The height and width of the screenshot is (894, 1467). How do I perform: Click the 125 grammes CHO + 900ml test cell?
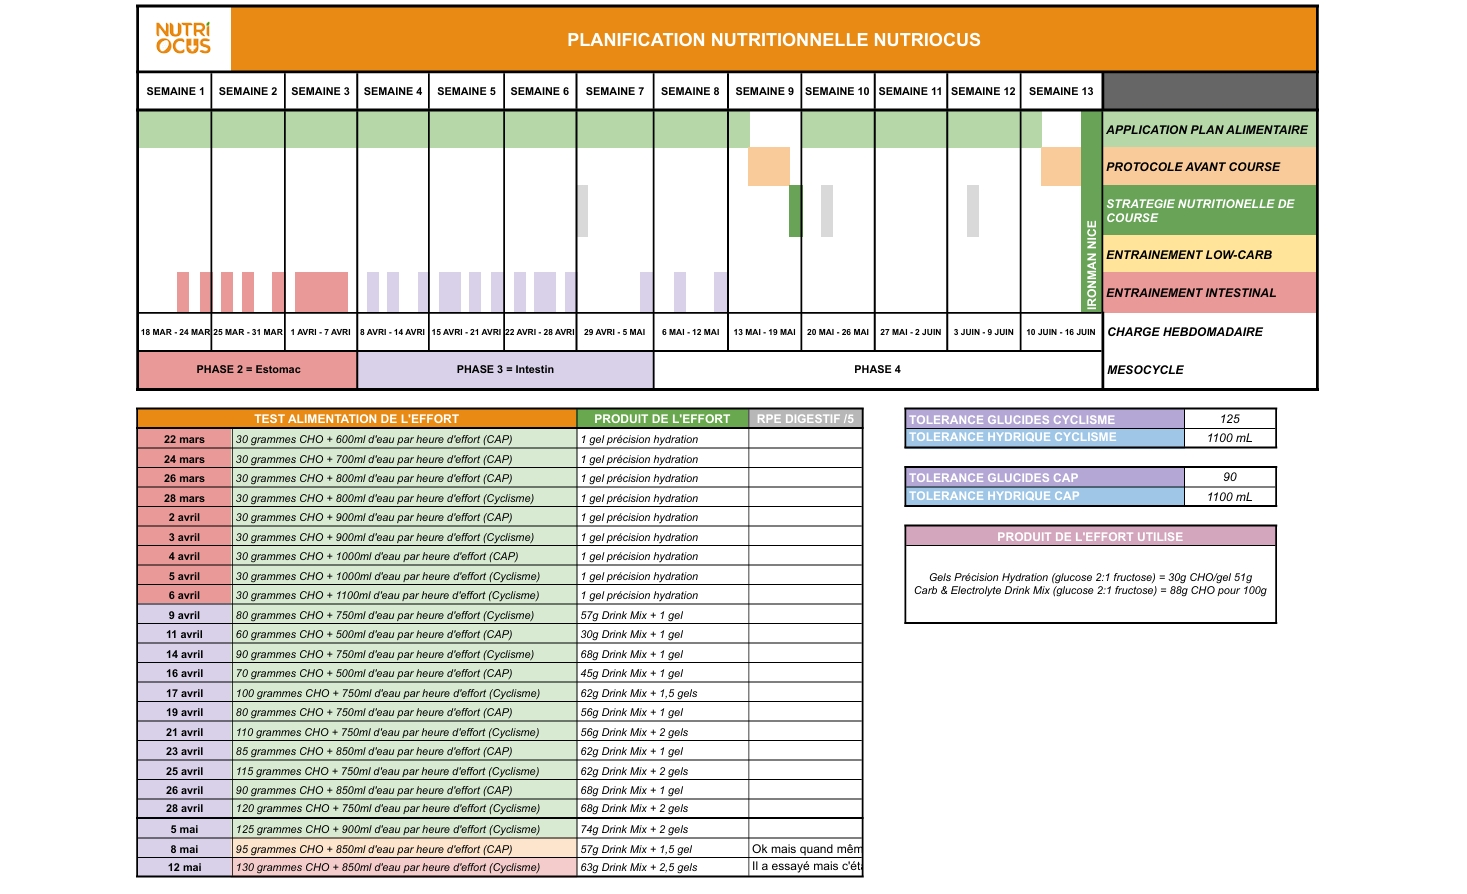point(405,829)
